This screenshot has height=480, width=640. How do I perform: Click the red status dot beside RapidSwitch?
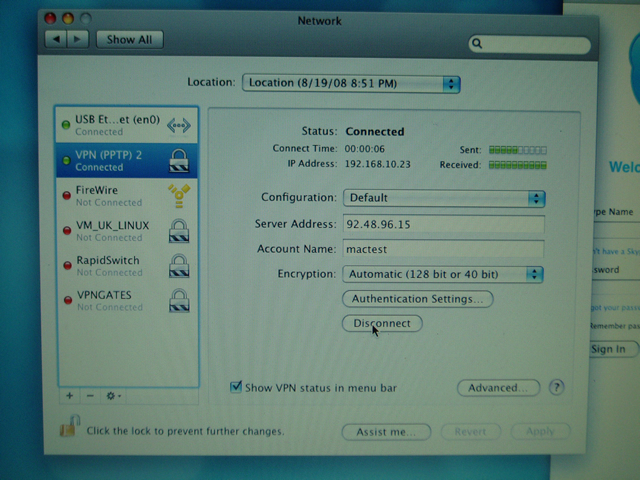point(67,266)
